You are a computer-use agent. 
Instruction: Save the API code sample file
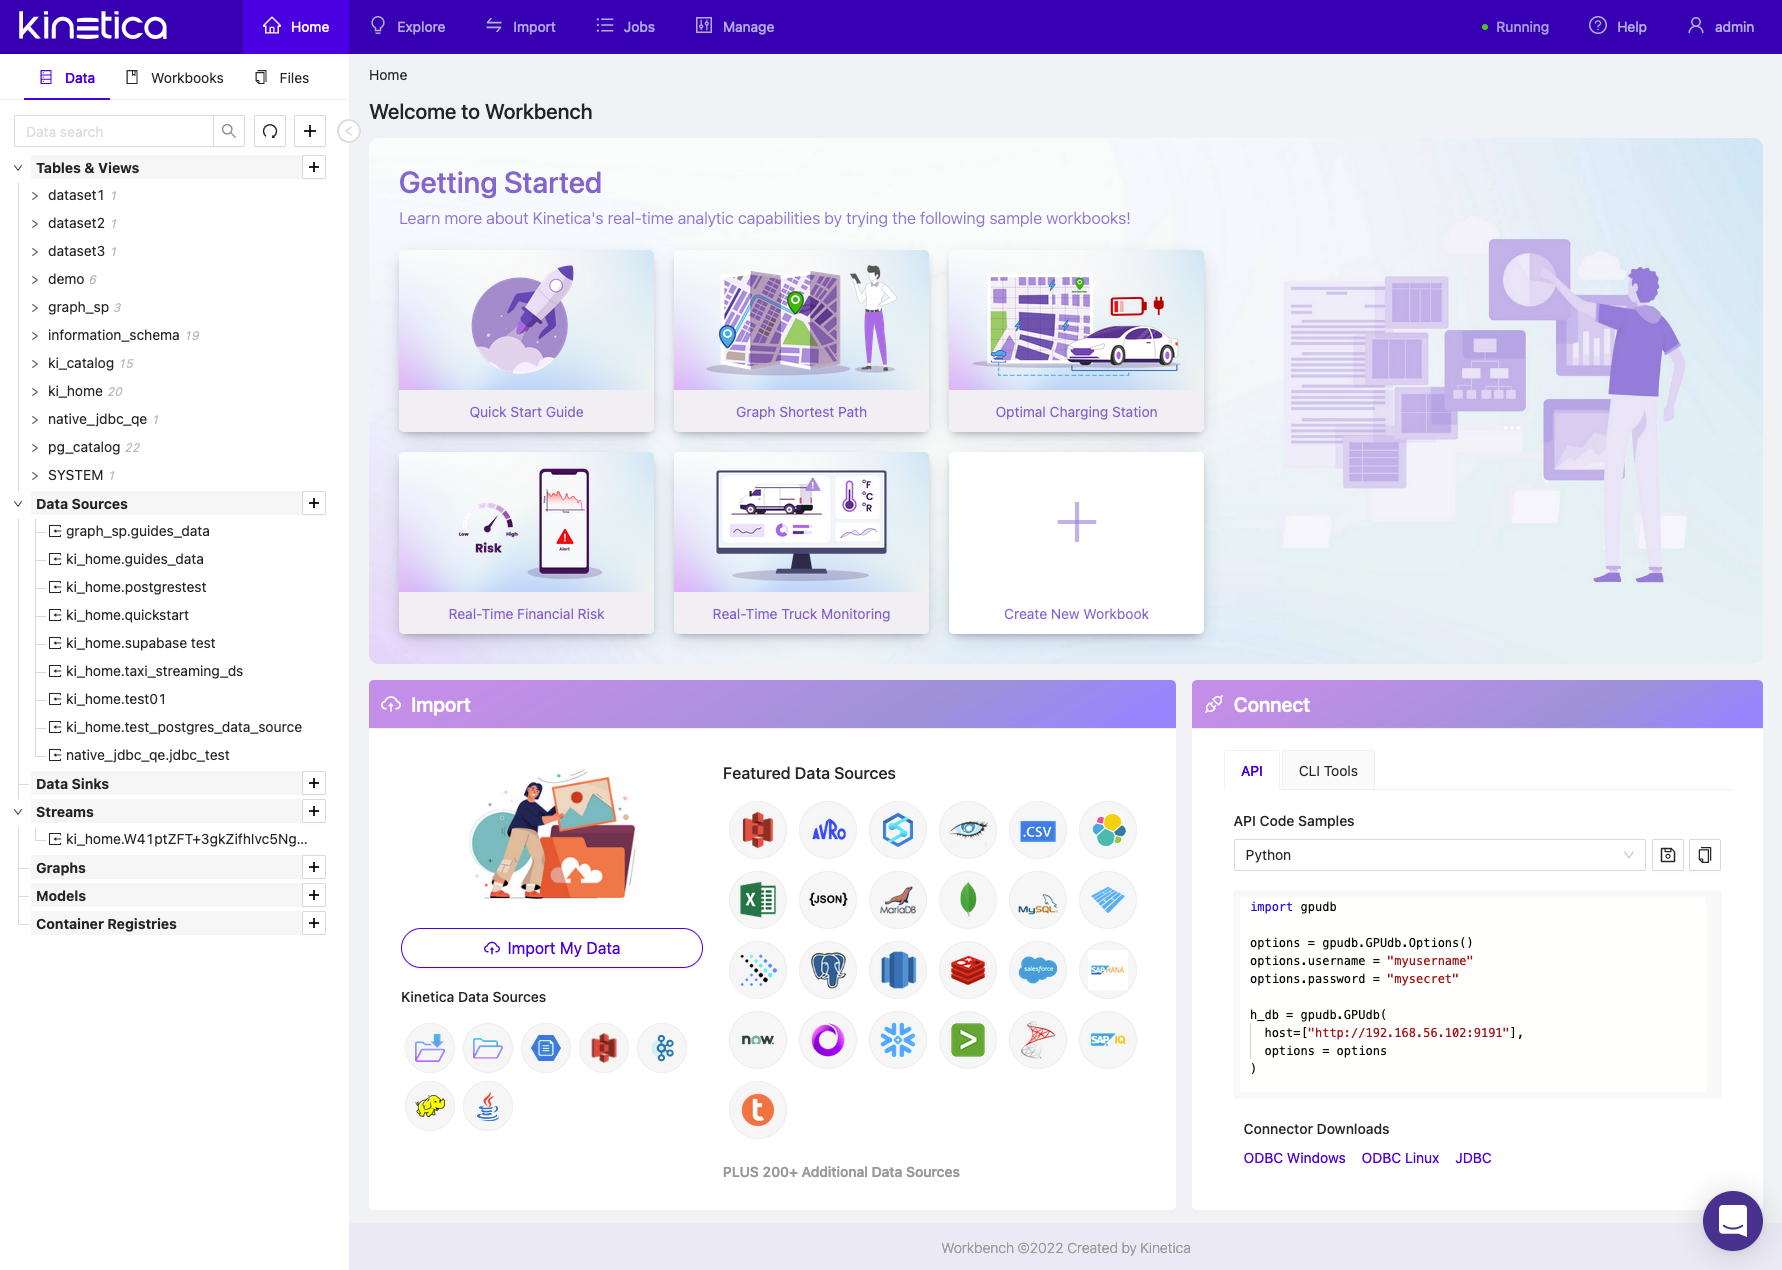1668,855
